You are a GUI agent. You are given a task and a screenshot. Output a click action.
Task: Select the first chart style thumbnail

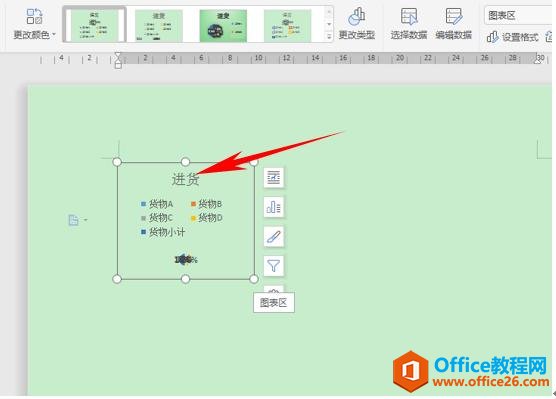(94, 25)
